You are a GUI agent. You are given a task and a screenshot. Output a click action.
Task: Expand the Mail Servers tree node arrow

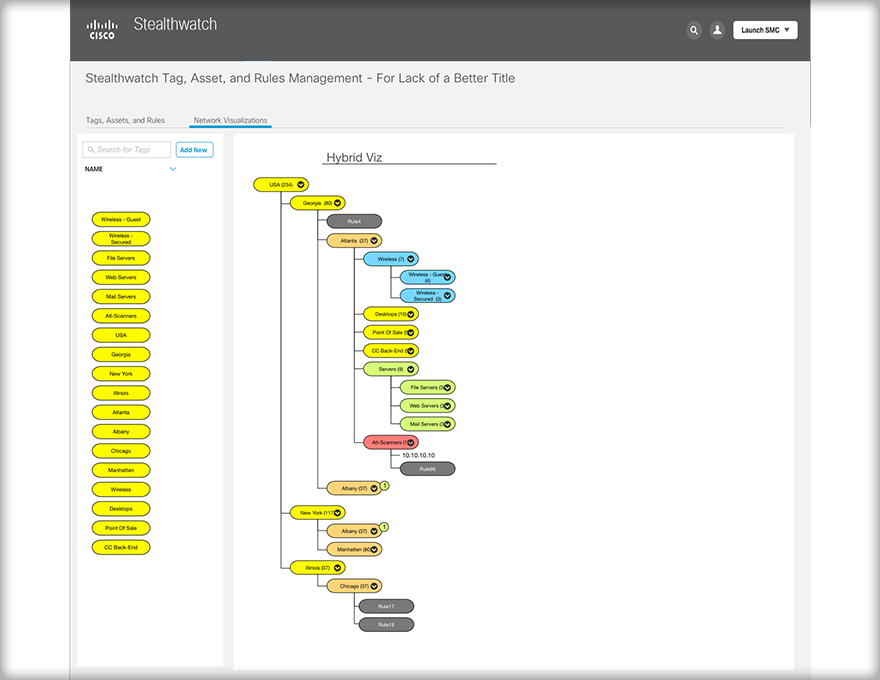click(x=447, y=425)
